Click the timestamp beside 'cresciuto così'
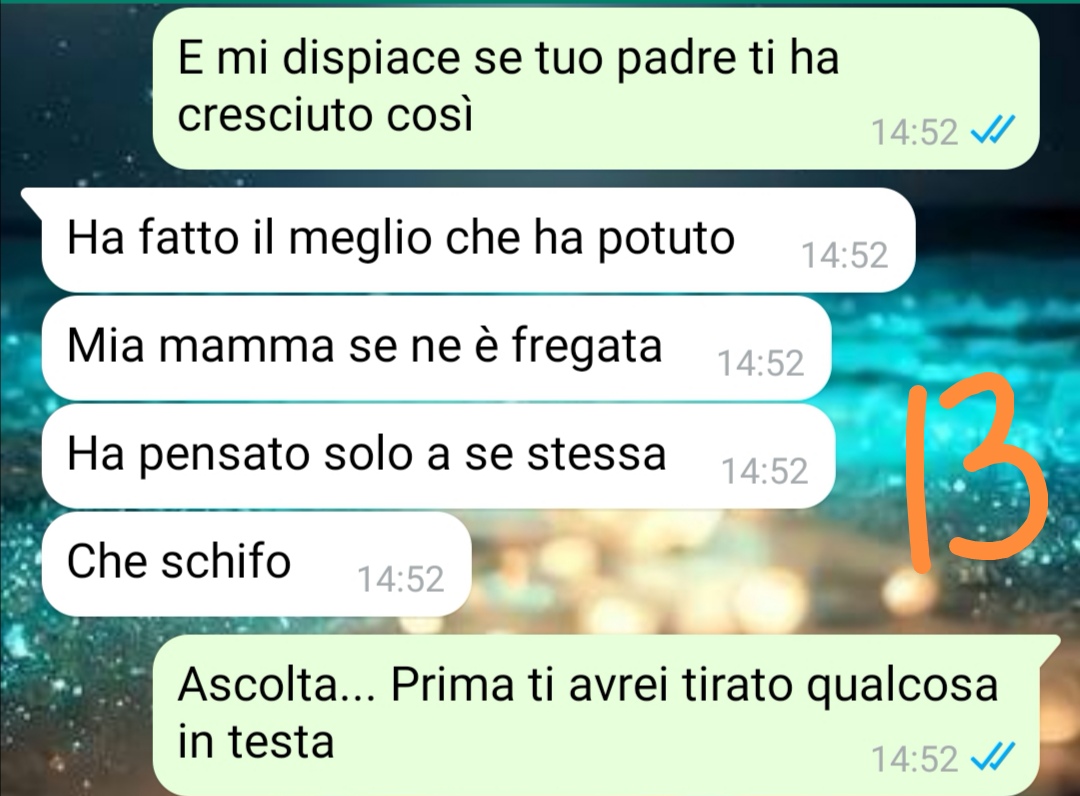The width and height of the screenshot is (1080, 796). pos(915,132)
